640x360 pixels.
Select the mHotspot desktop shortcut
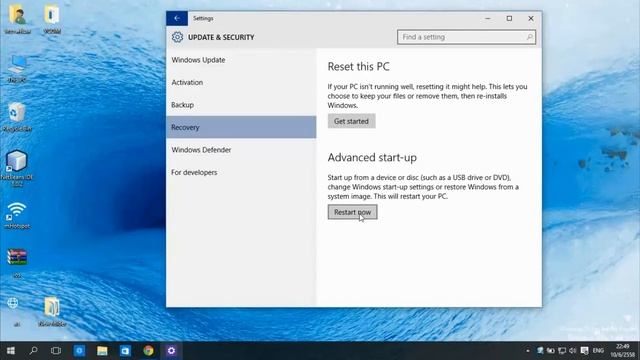click(x=17, y=216)
